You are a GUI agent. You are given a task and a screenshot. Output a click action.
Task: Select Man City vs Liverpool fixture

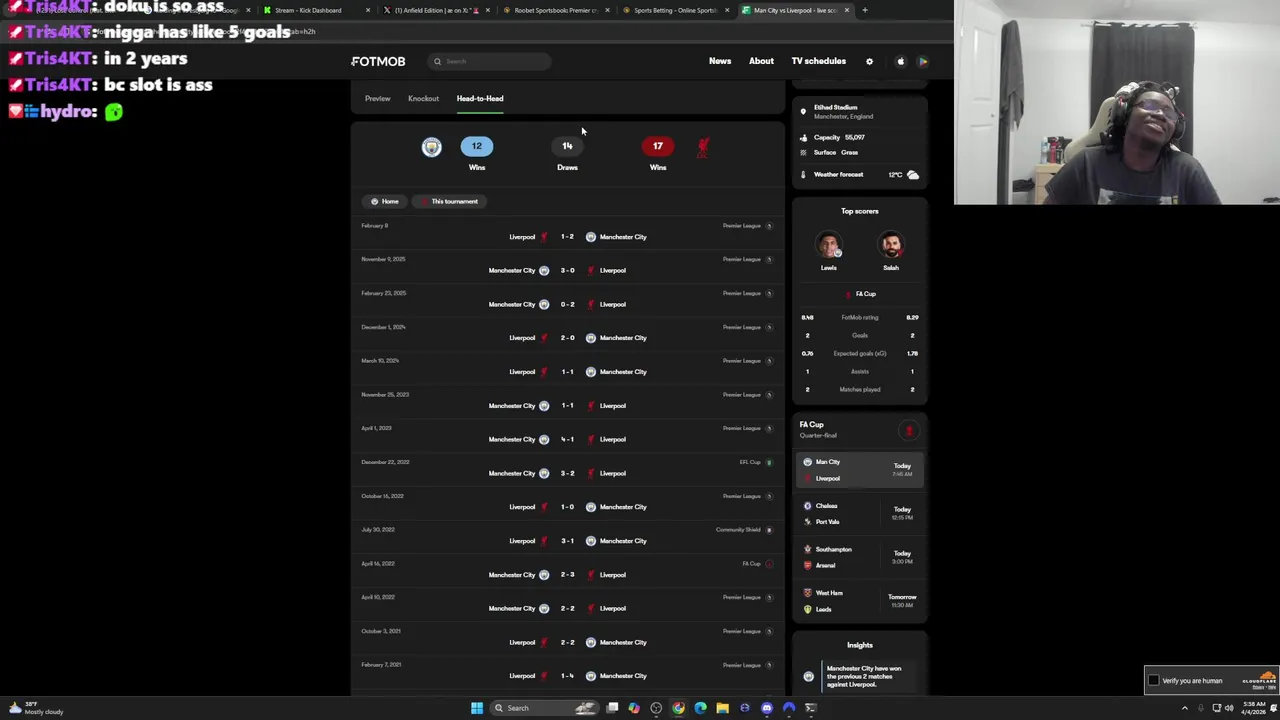(x=860, y=470)
